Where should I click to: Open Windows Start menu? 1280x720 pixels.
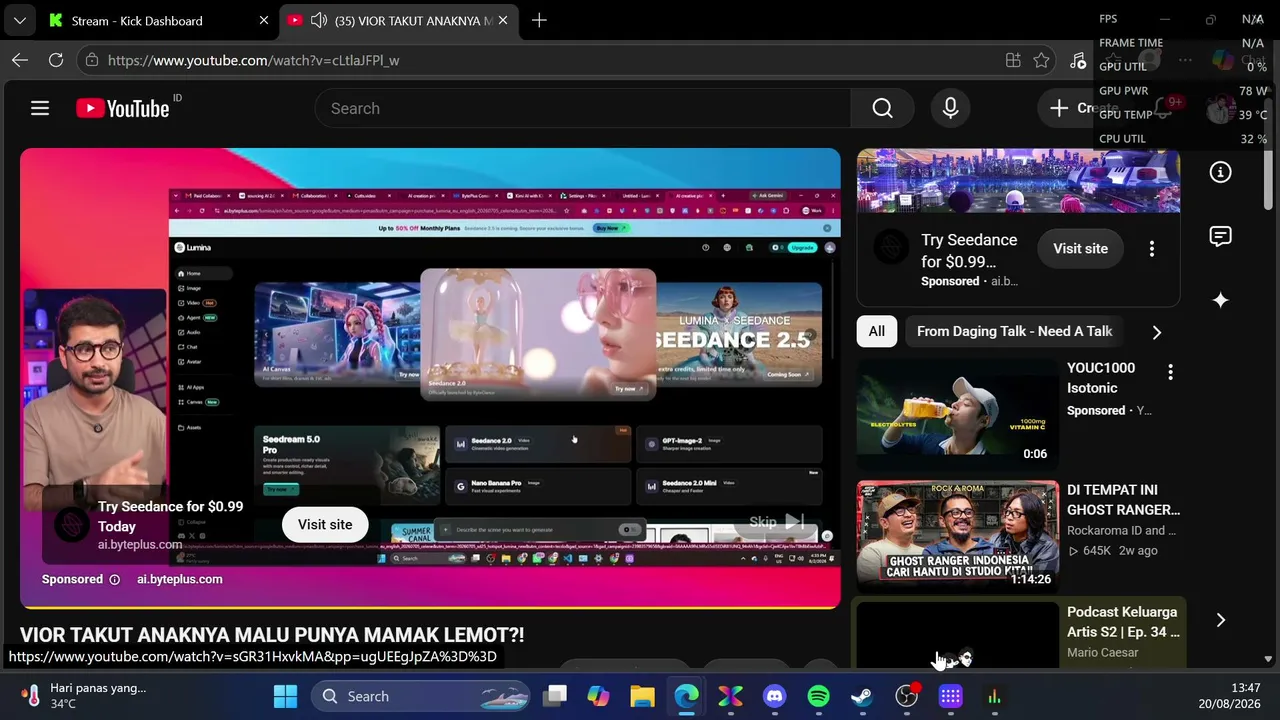(285, 696)
